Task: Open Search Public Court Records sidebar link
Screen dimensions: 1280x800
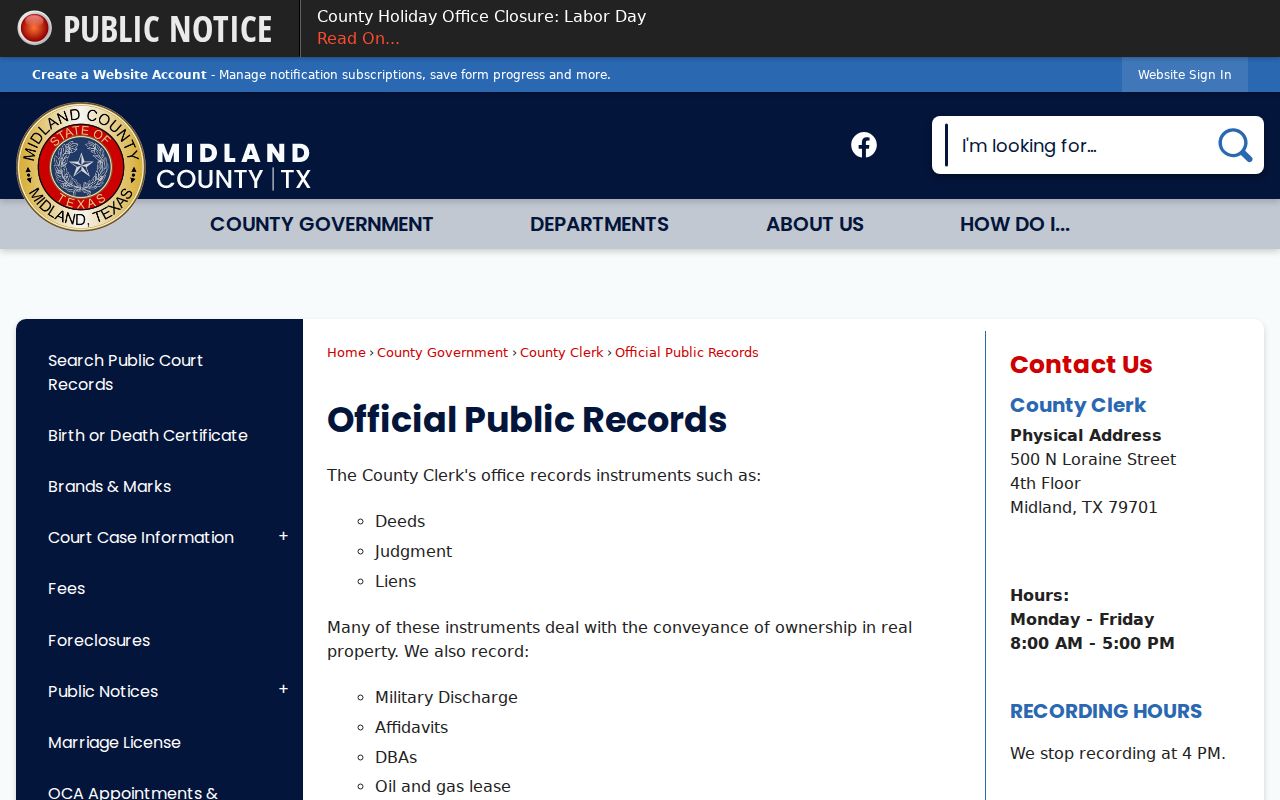Action: pos(125,372)
